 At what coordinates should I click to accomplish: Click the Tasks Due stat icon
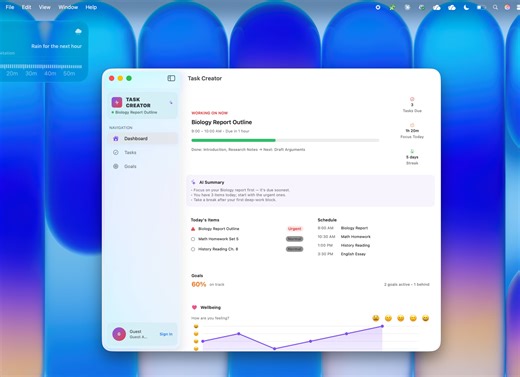pos(412,99)
